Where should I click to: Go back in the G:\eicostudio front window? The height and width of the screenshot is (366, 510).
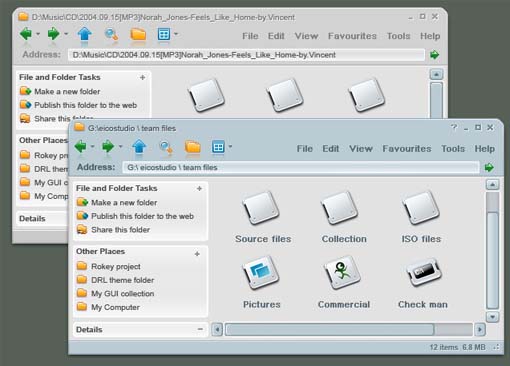(81, 146)
